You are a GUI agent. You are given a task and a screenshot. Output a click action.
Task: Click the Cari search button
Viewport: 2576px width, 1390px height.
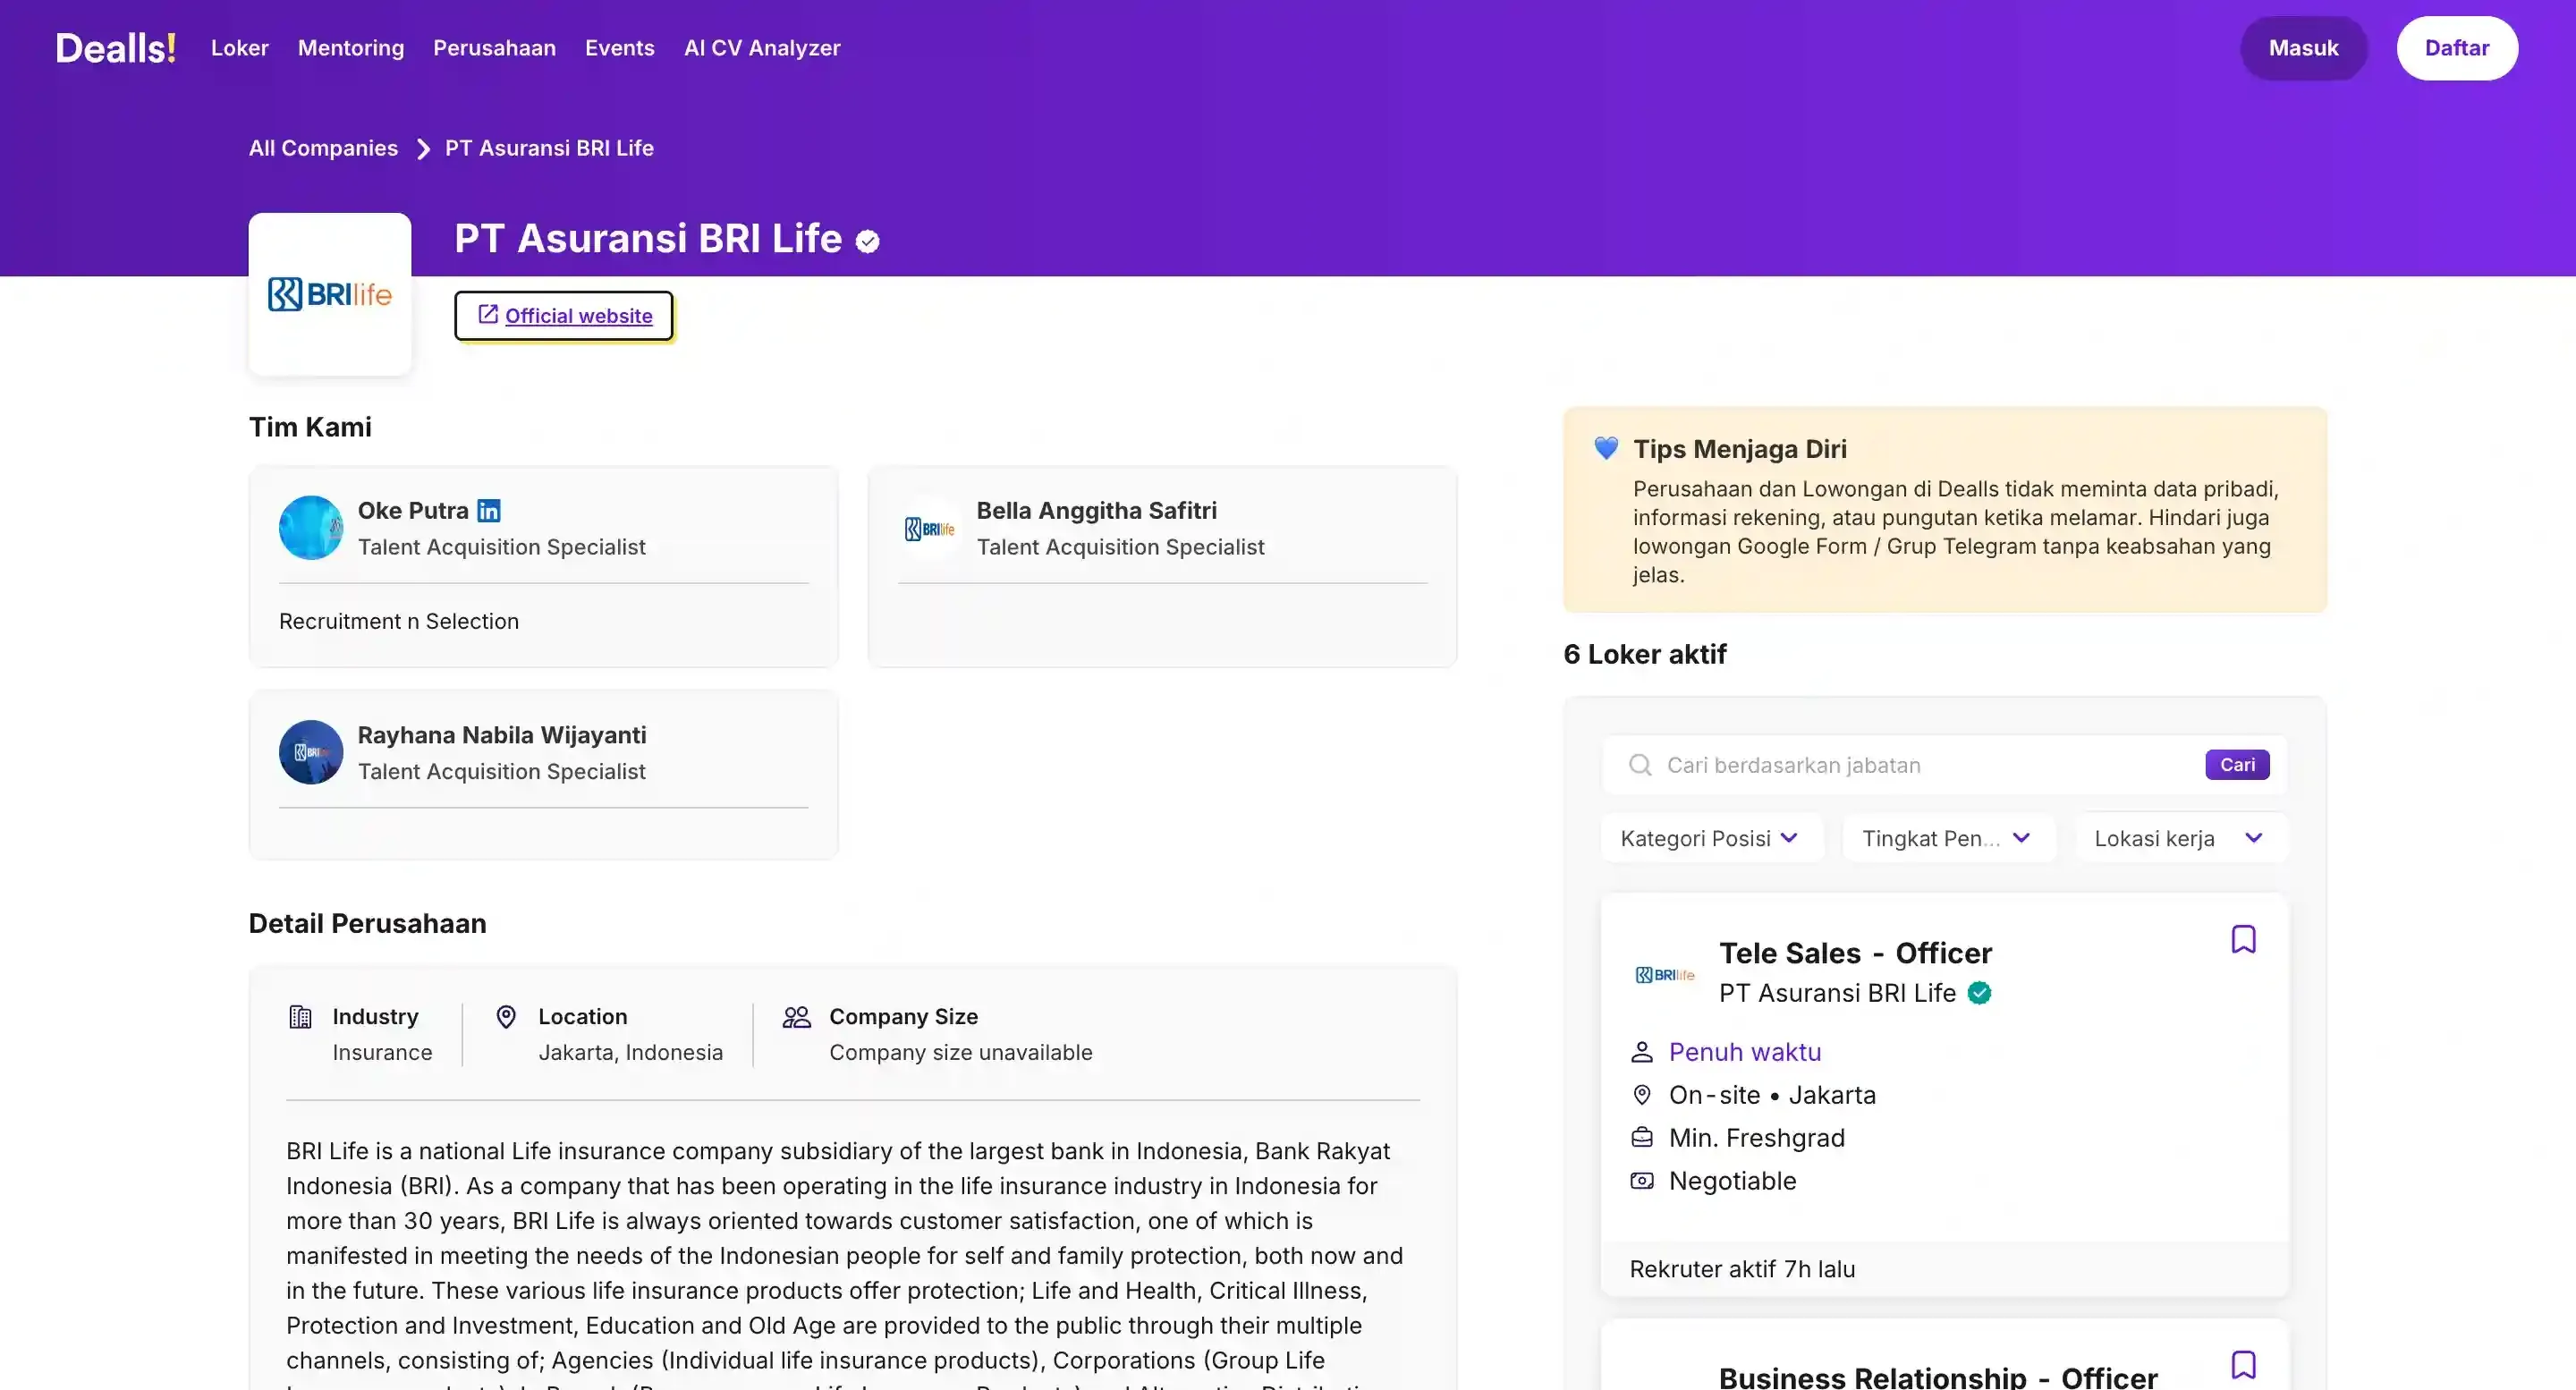pos(2237,765)
